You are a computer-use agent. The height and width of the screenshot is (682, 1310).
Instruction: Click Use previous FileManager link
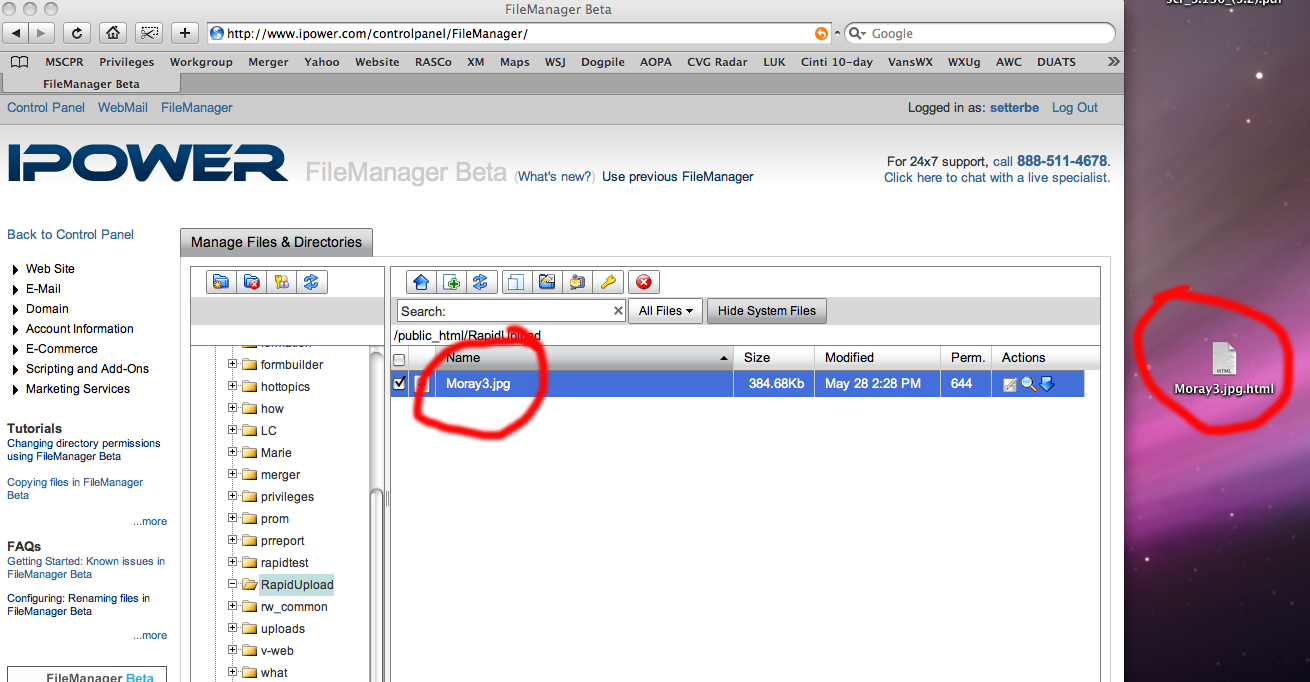tap(678, 177)
